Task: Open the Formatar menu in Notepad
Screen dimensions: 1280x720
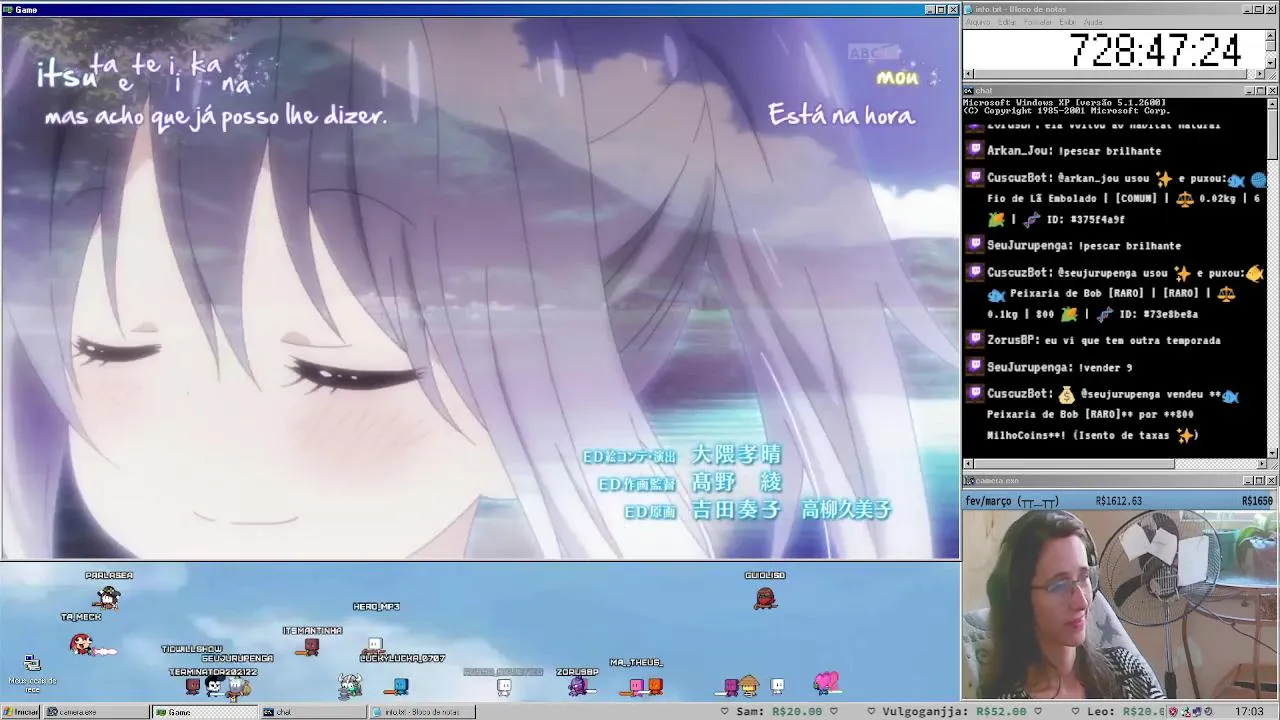Action: [x=1038, y=22]
